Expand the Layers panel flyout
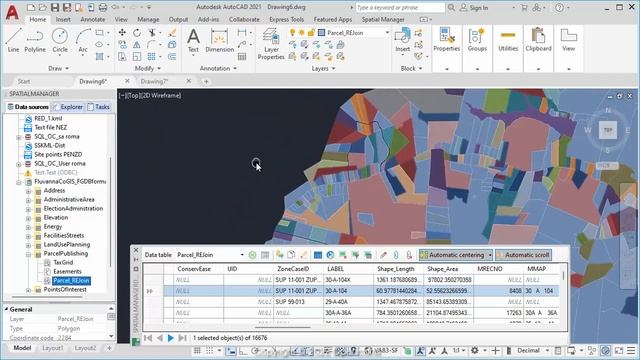Screen dimensions: 640x360 pos(323,68)
